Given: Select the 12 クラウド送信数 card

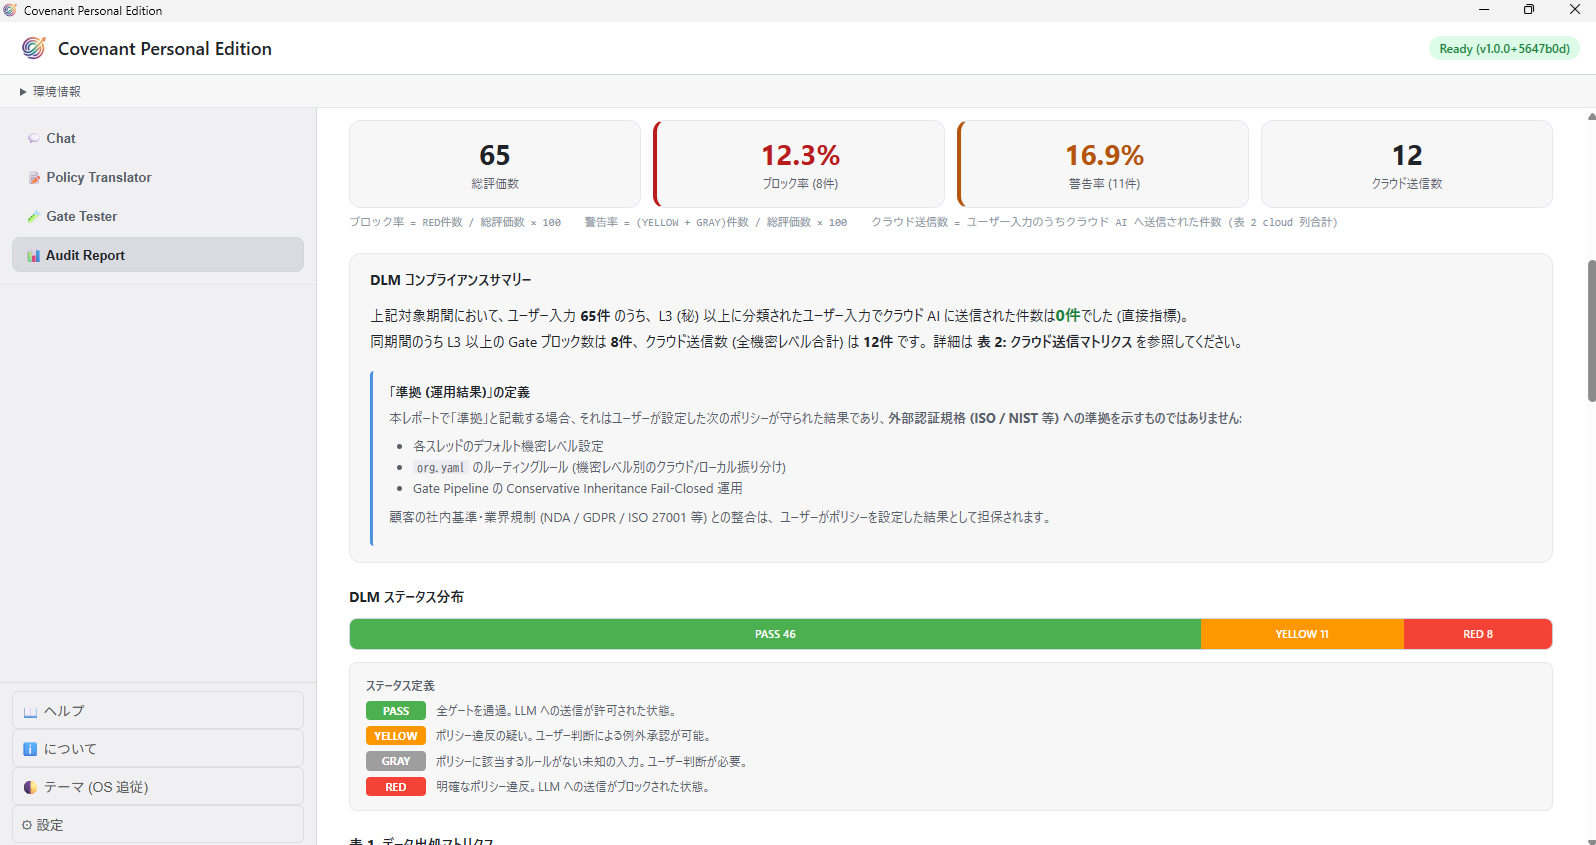Looking at the screenshot, I should (x=1407, y=164).
